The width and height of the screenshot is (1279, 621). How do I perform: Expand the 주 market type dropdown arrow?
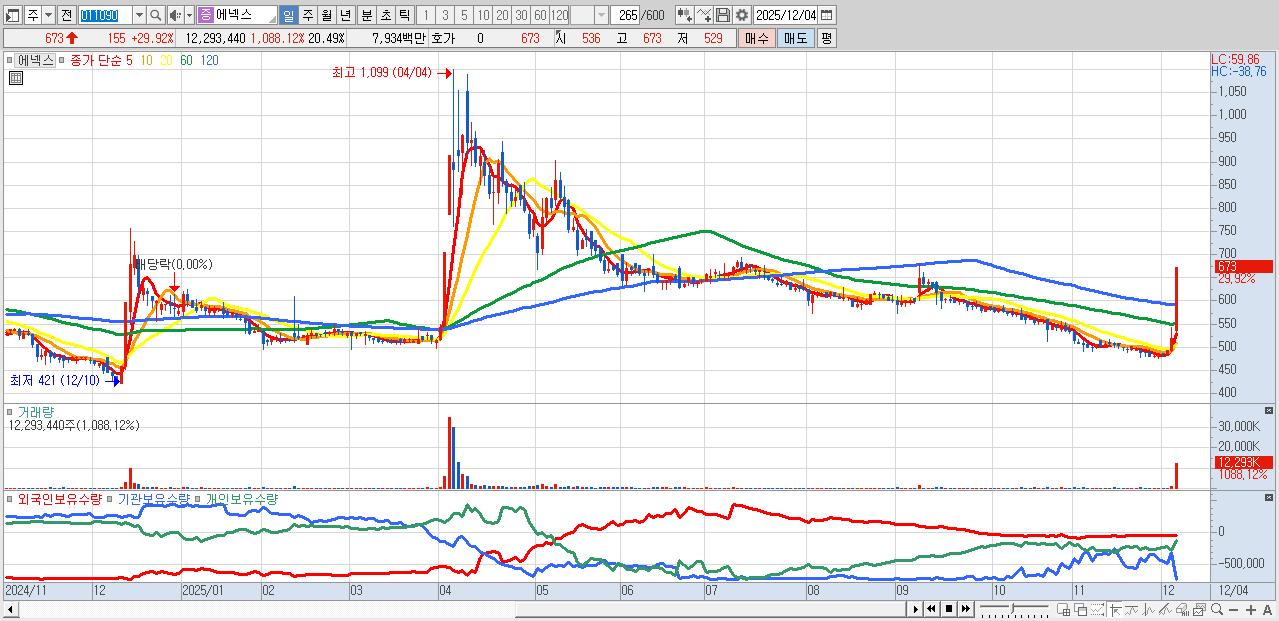[47, 15]
